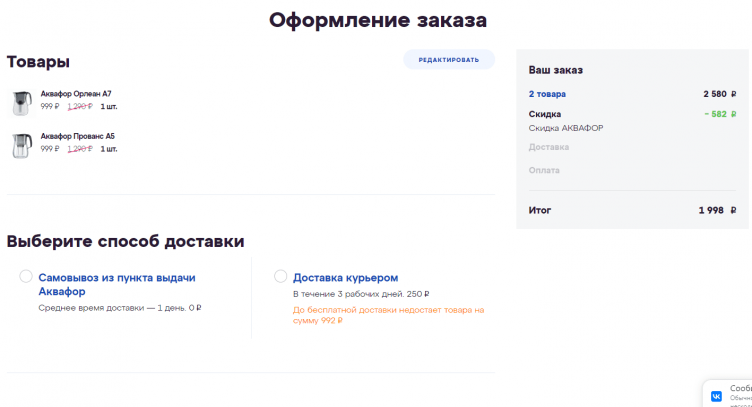The width and height of the screenshot is (752, 407).
Task: Click the Аквафор Орлеан А7 product name
Action: click(x=76, y=93)
